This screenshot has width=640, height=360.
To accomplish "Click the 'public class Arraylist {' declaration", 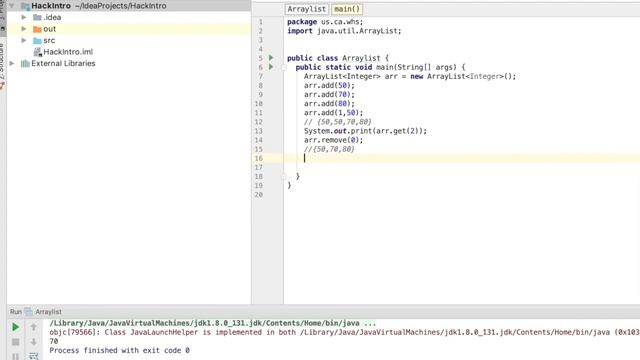I will (338, 58).
